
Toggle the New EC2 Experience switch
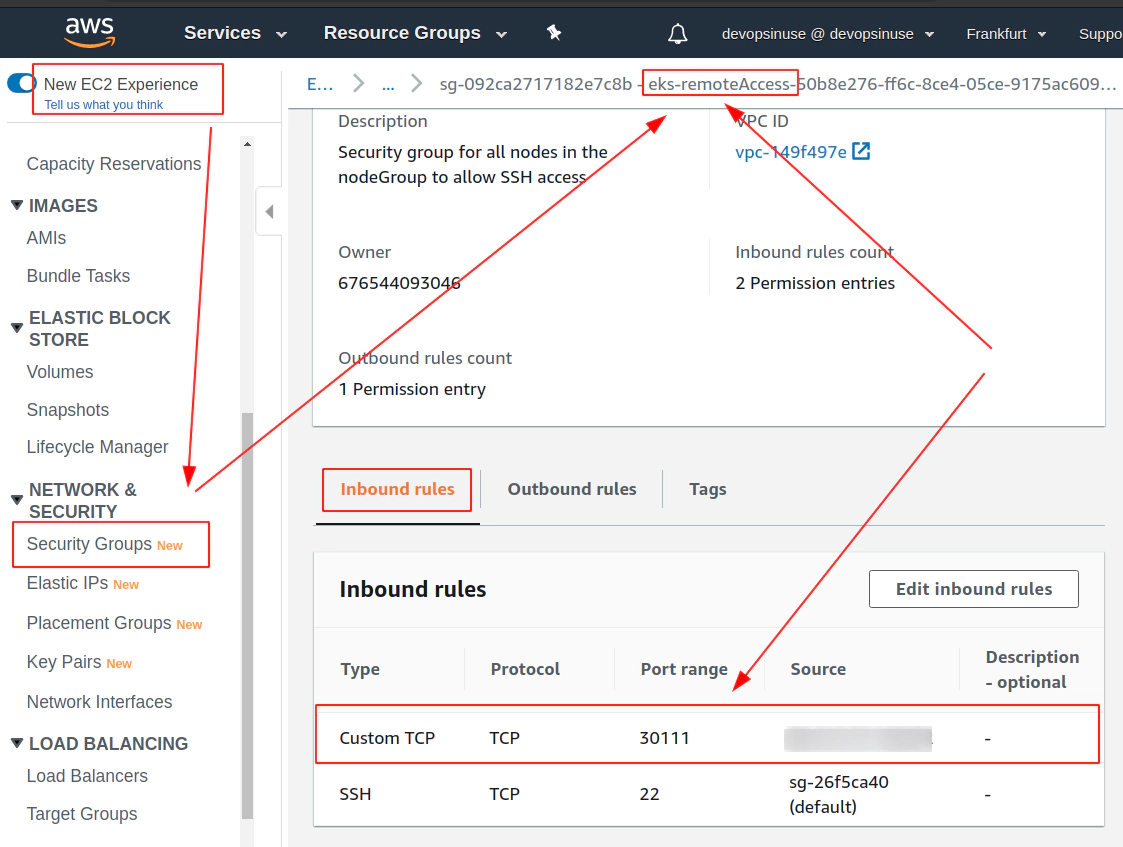(x=21, y=84)
